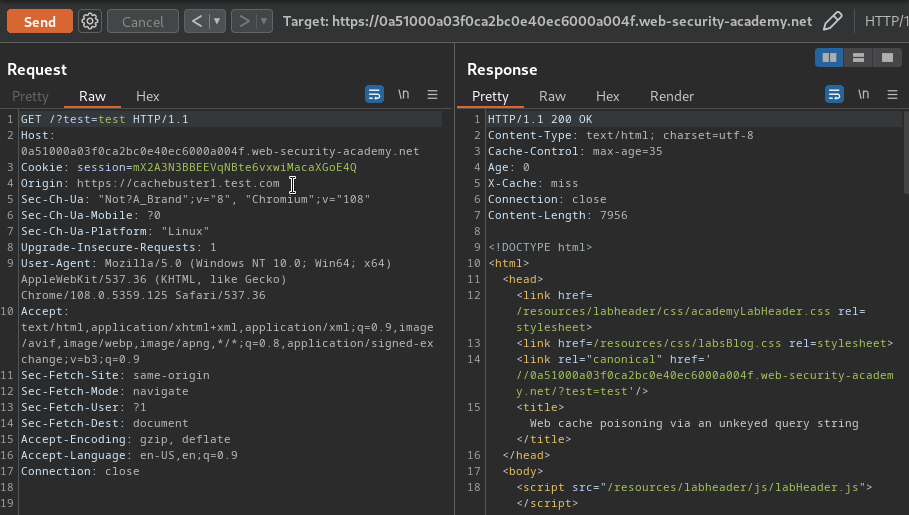Toggle word wrap in the Response panel

pos(834,94)
